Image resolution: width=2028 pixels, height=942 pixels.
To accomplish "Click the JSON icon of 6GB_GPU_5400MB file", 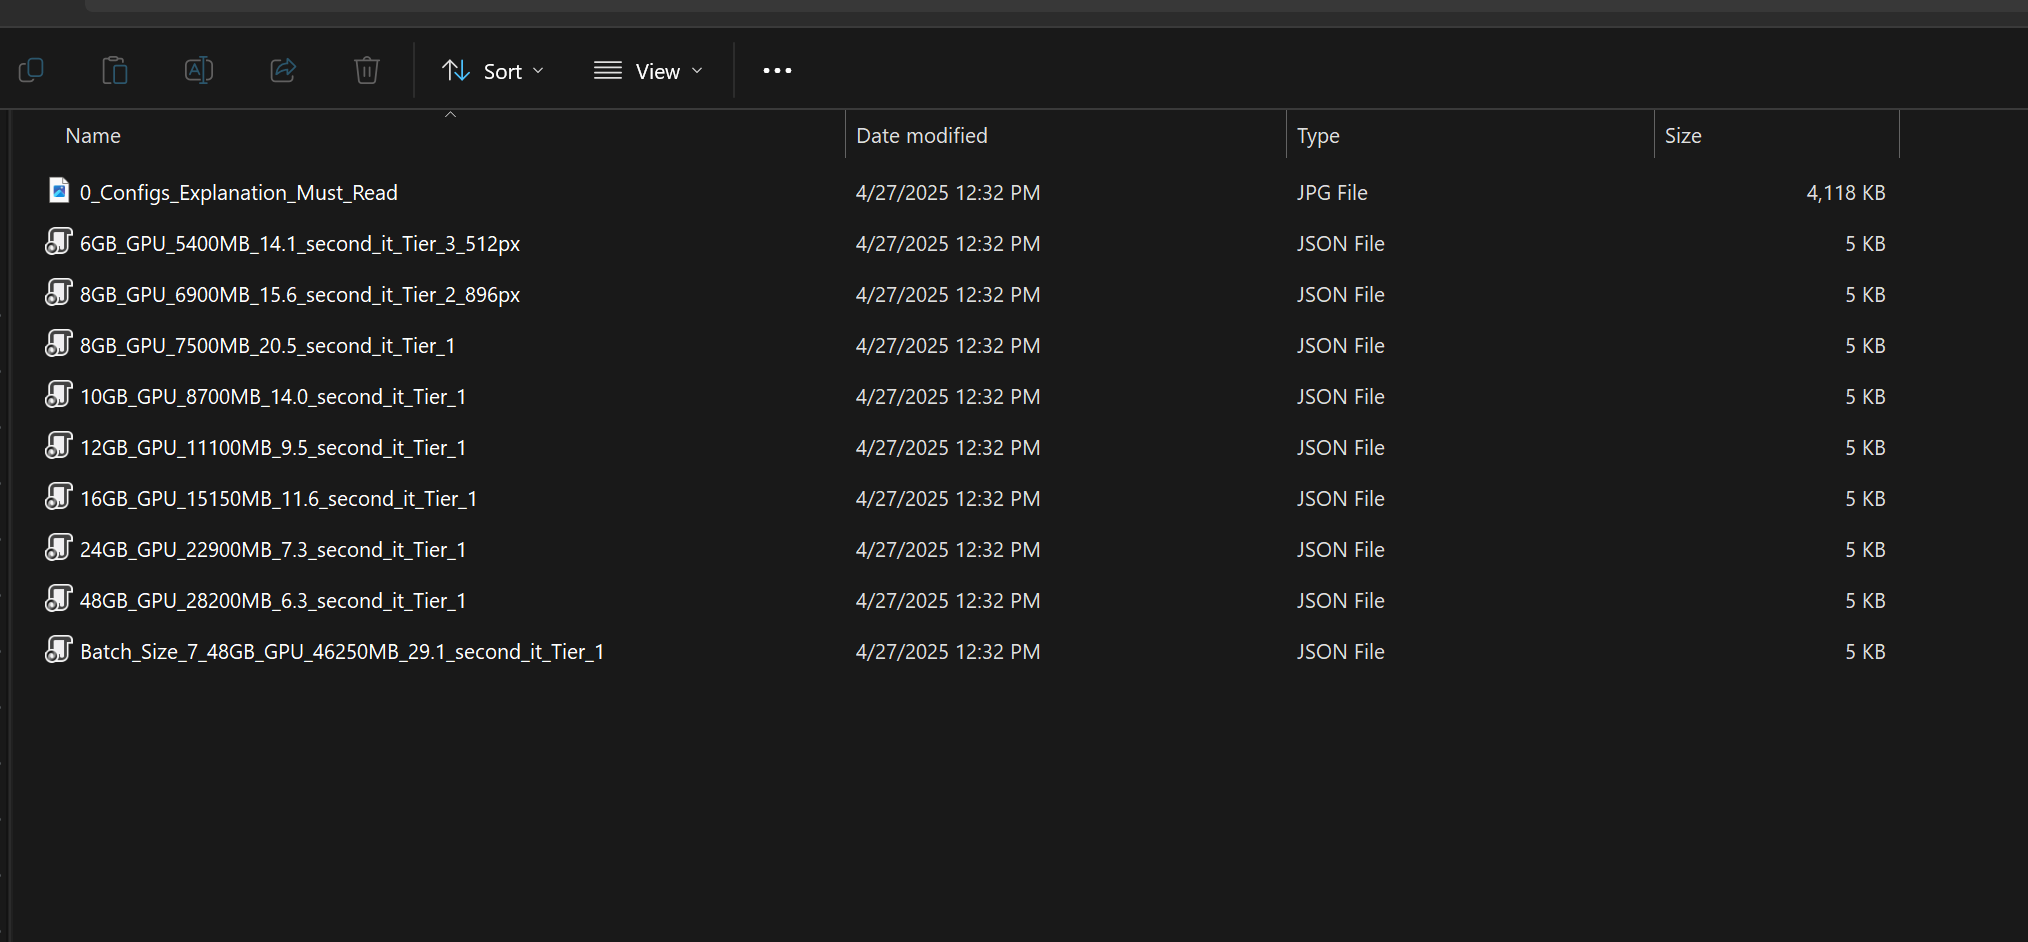I will 59,242.
